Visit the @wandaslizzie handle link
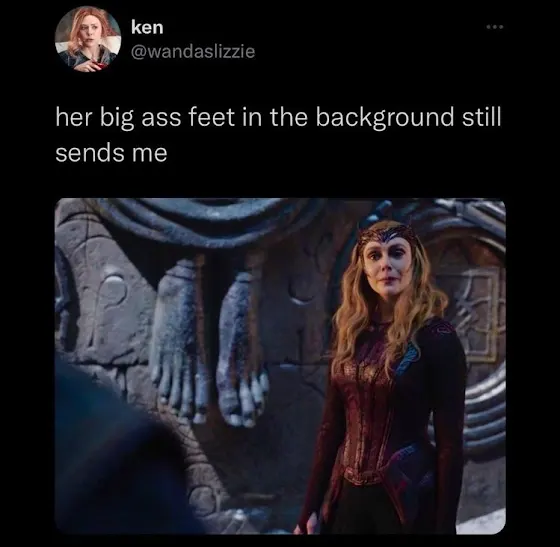 [x=193, y=51]
